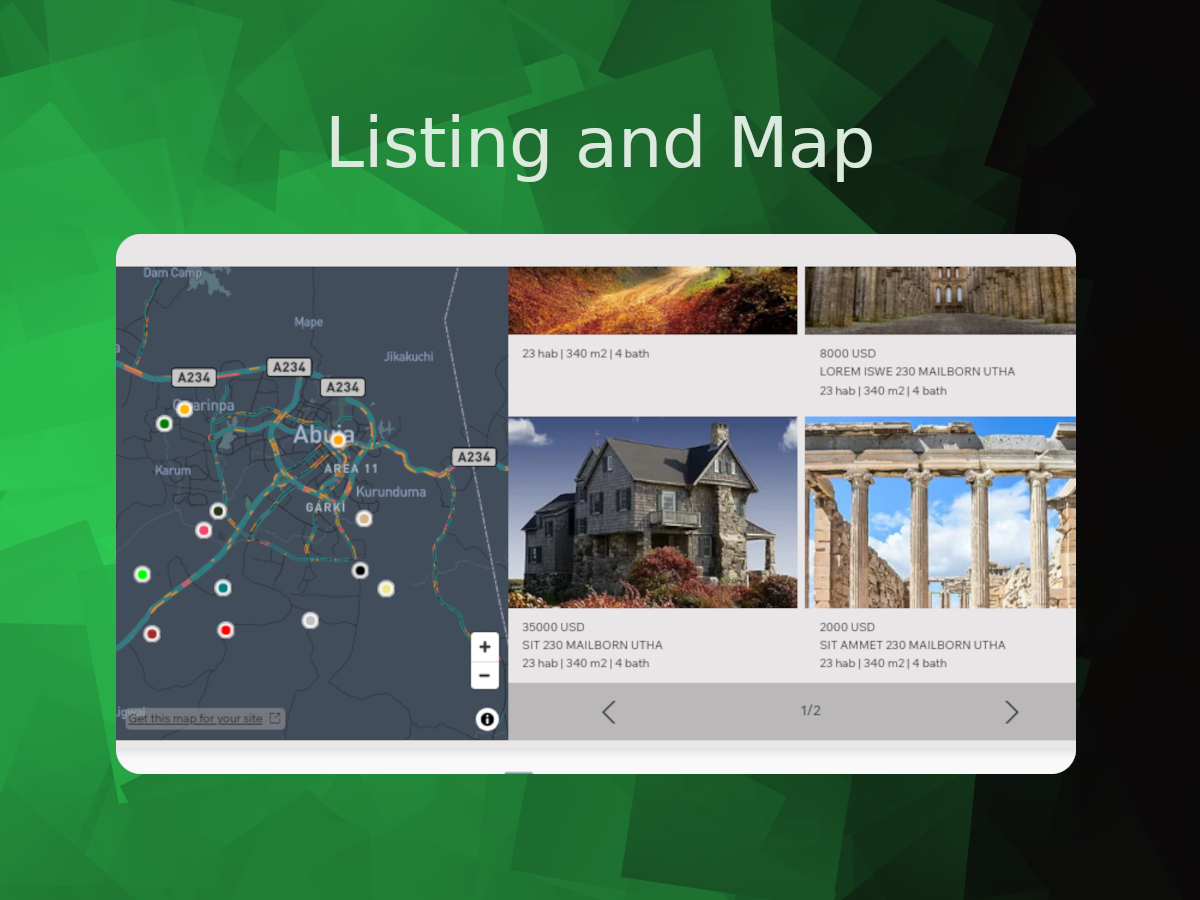The width and height of the screenshot is (1200, 900).
Task: Zoom out the map with minus button
Action: coord(485,675)
